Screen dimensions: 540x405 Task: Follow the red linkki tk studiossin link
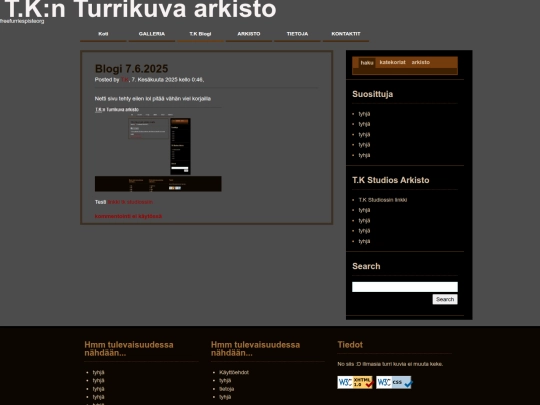[x=130, y=202]
